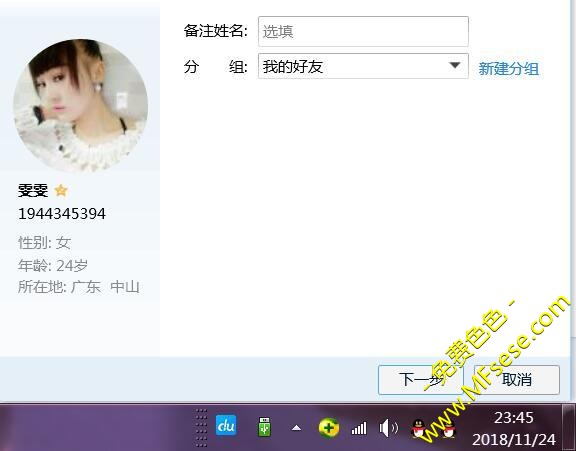The width and height of the screenshot is (576, 451).
Task: Click the 取消 button
Action: click(516, 380)
